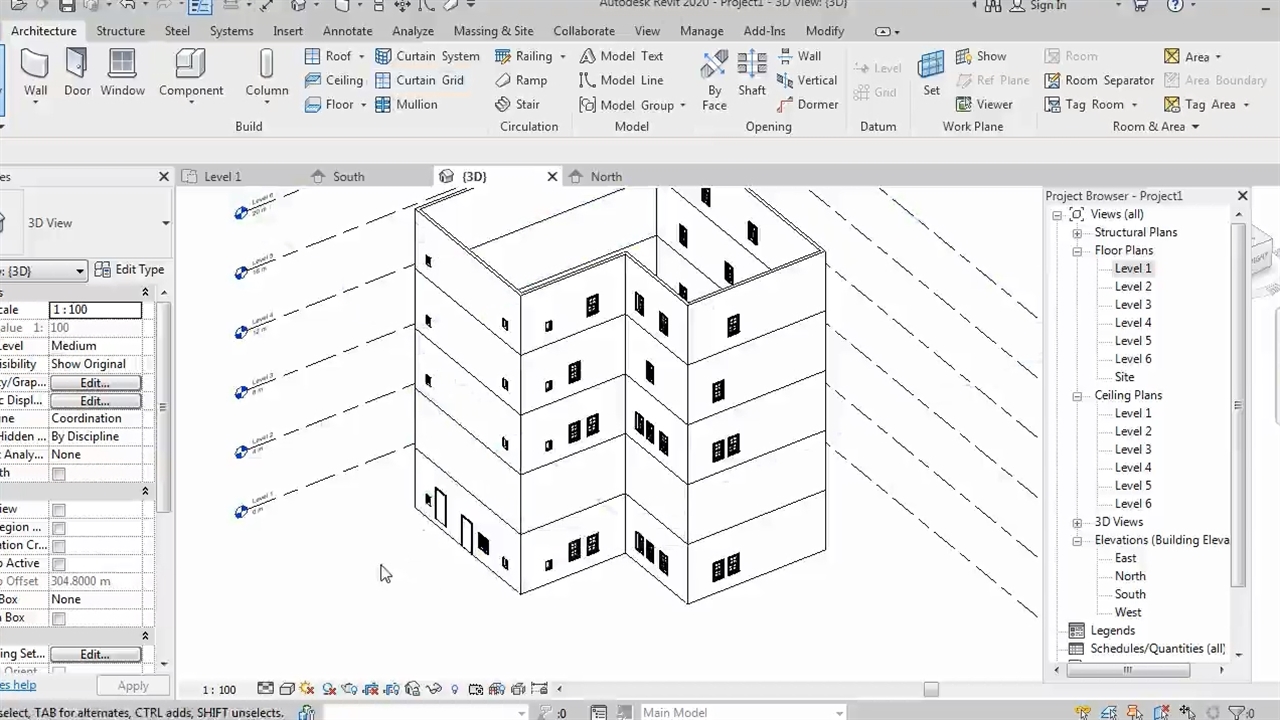Click the Door tool icon
This screenshot has height=720, width=1280.
77,73
